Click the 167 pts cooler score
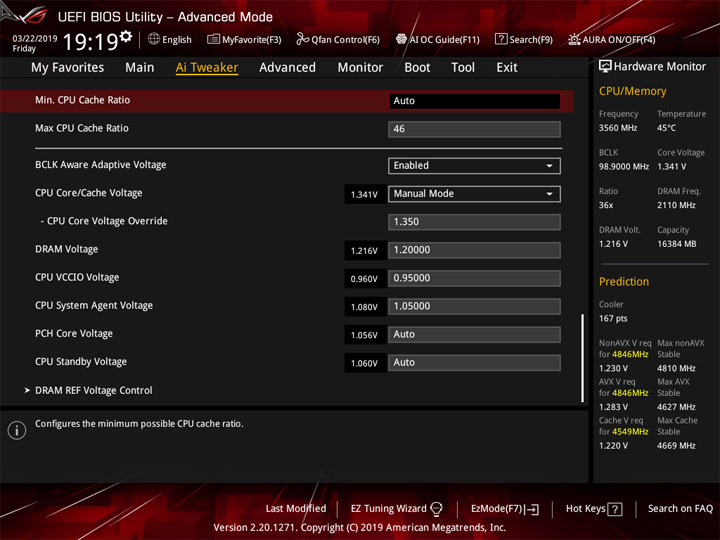The height and width of the screenshot is (540, 720). (x=613, y=319)
